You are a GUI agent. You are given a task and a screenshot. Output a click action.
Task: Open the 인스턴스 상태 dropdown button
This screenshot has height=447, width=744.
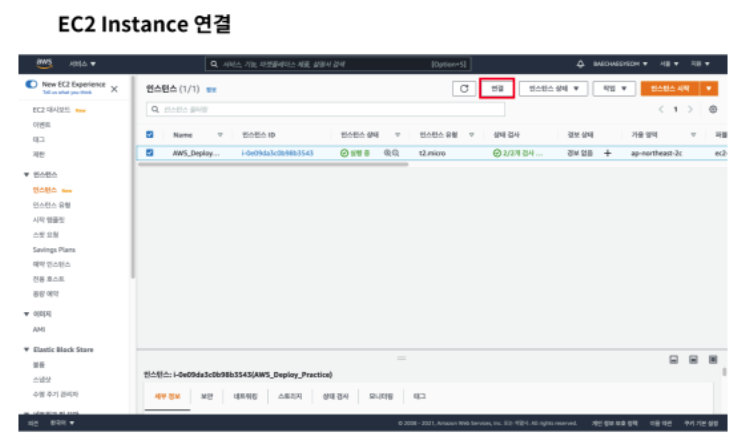tap(553, 89)
